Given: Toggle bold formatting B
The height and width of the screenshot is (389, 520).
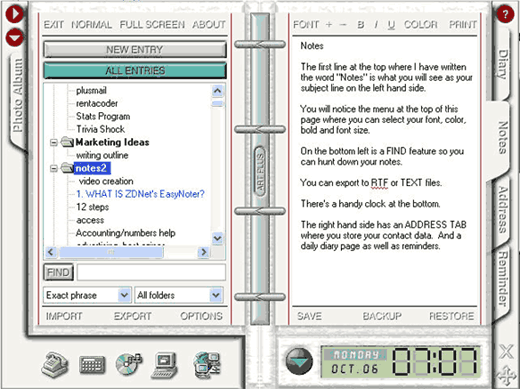Looking at the screenshot, I should tap(361, 25).
